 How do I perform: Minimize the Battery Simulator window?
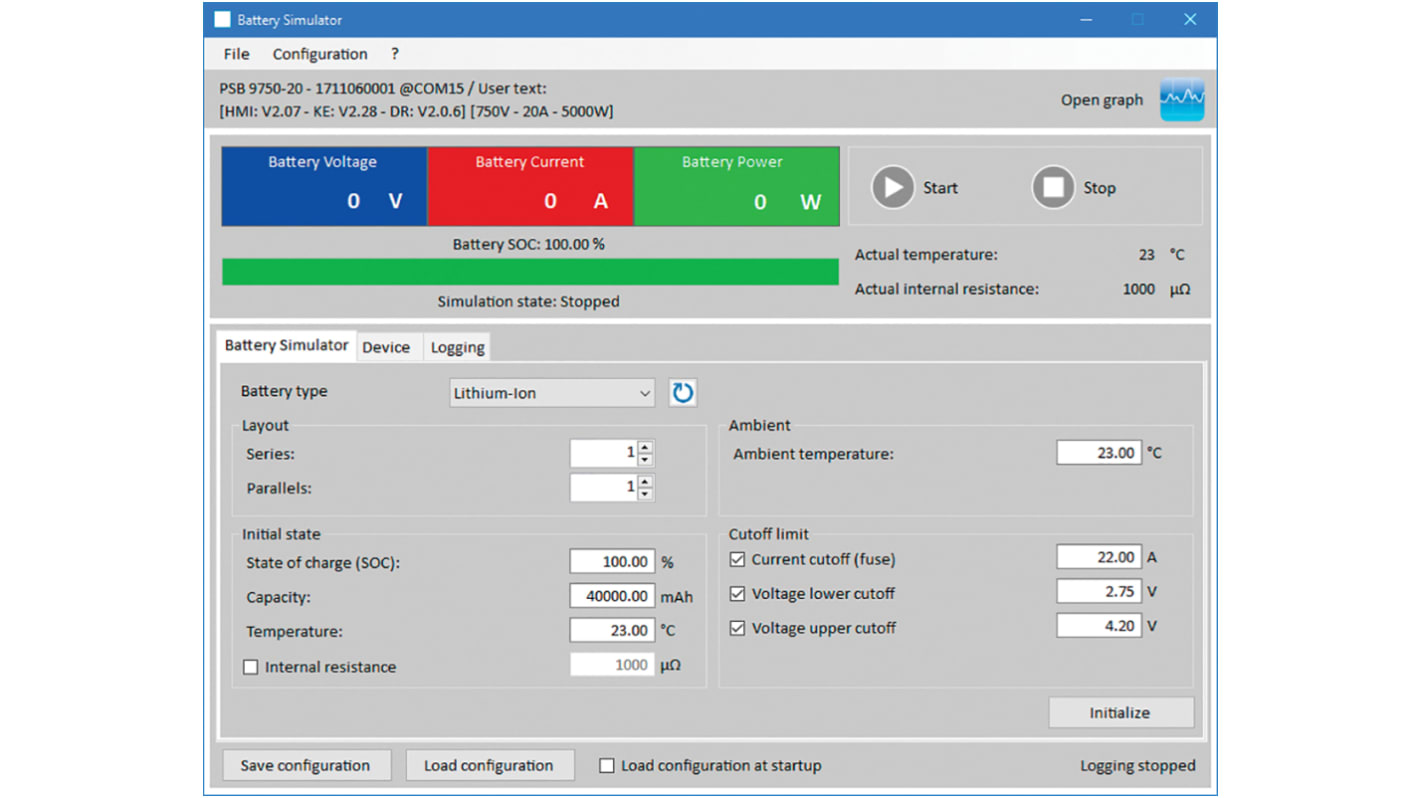coord(1086,19)
